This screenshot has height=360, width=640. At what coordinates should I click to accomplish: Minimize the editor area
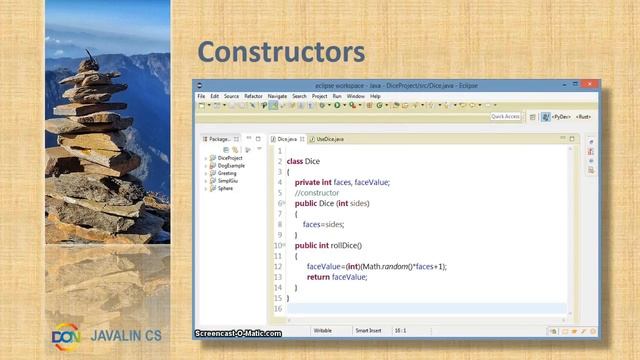coord(563,138)
